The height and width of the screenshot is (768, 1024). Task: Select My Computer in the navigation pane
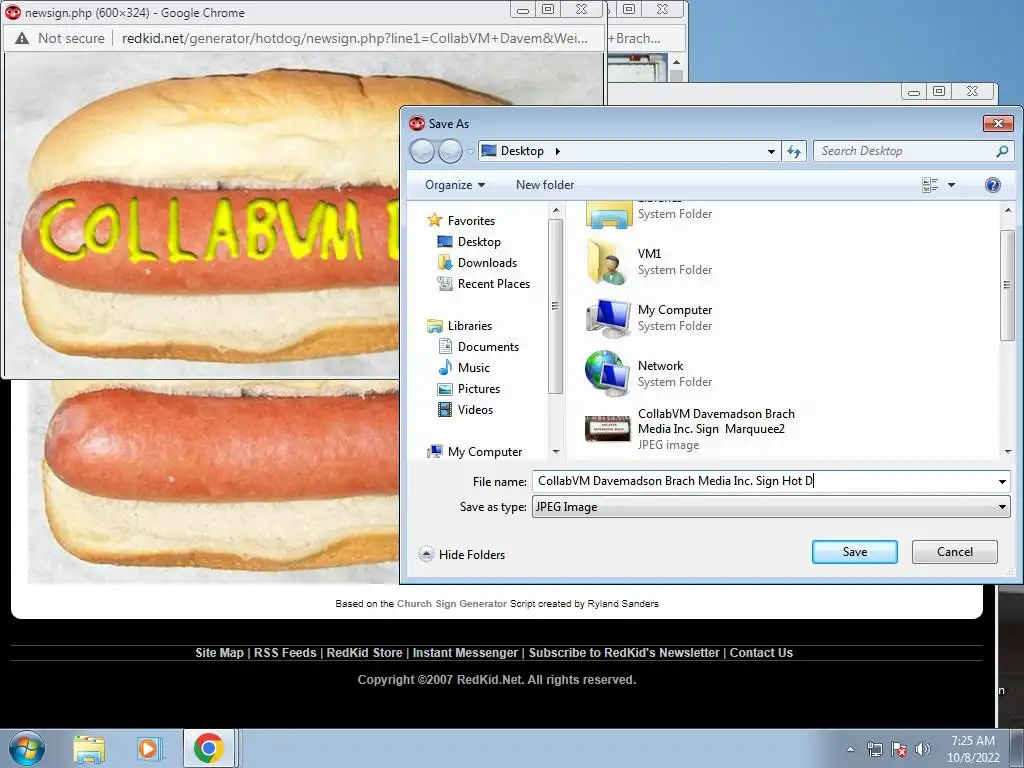[474, 452]
